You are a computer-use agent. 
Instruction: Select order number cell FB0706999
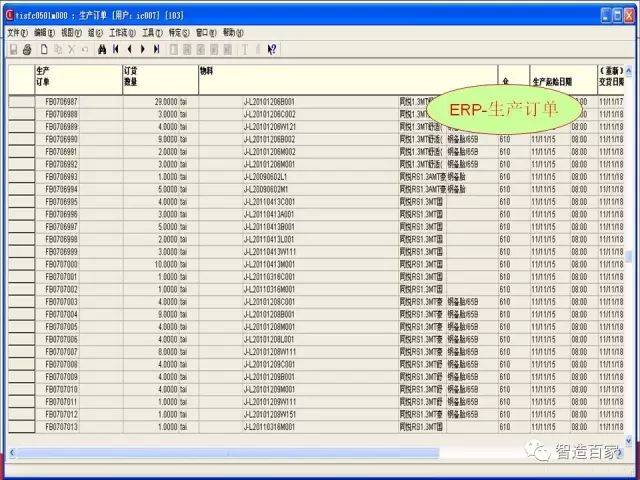tap(61, 252)
